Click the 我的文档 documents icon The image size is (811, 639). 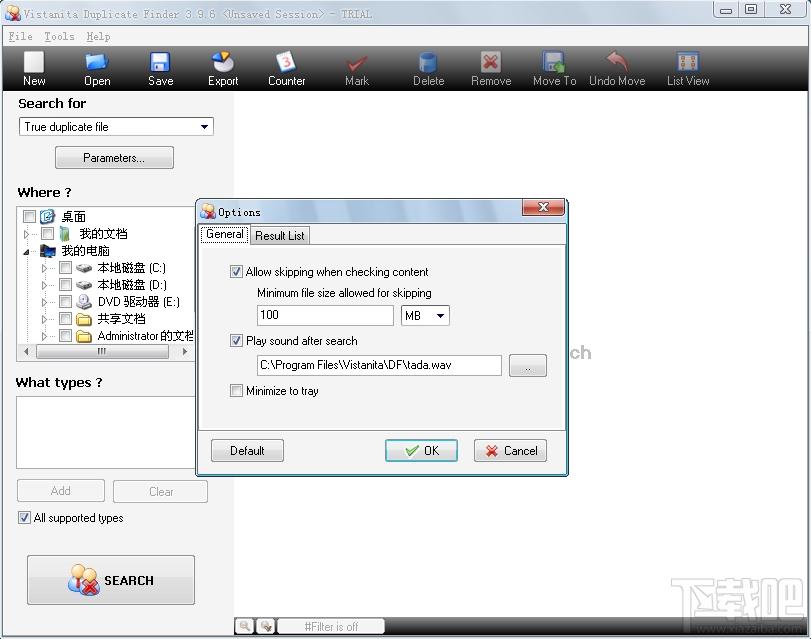coord(65,234)
